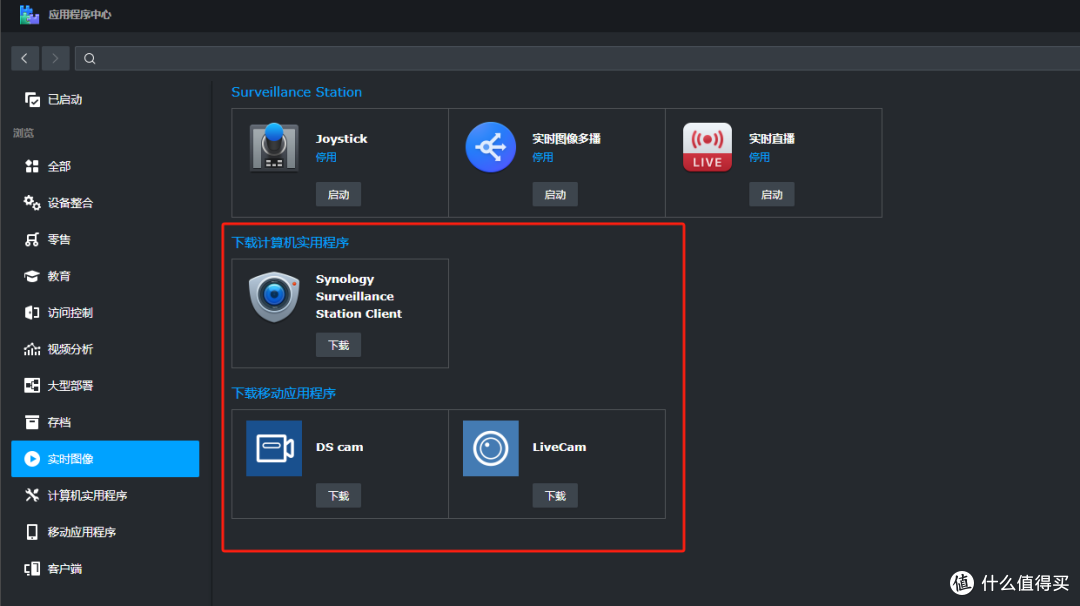The image size is (1080, 606).
Task: Open the 设备整合 category
Action: coord(105,202)
